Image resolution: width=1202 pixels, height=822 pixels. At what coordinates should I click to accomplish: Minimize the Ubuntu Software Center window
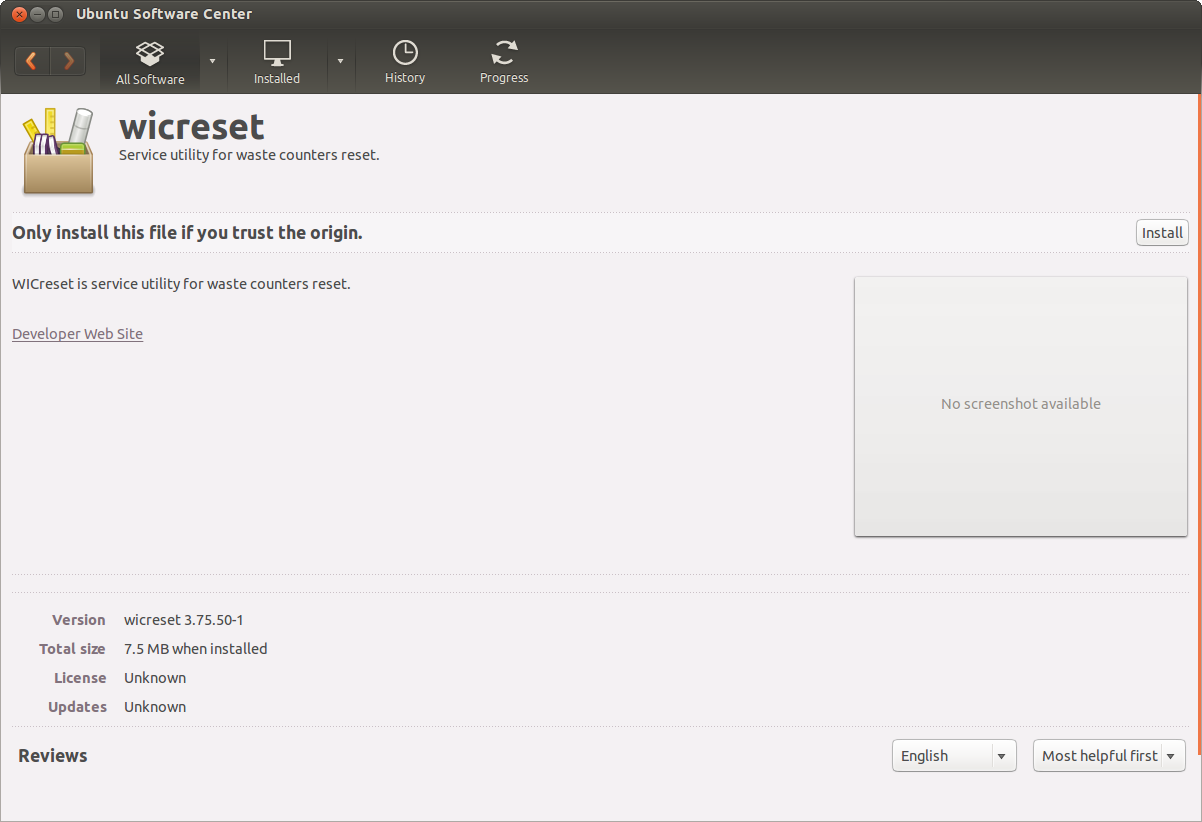[x=37, y=14]
